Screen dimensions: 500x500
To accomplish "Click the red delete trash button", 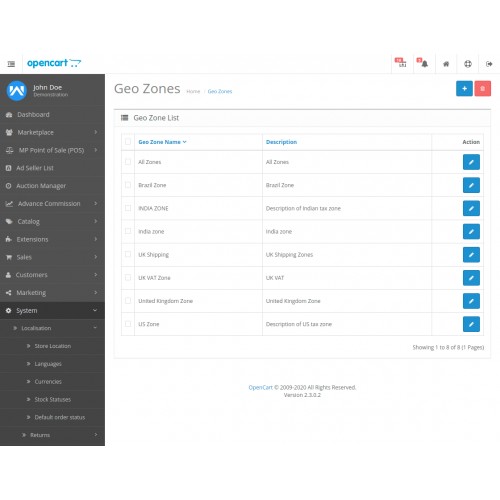I will (x=482, y=89).
